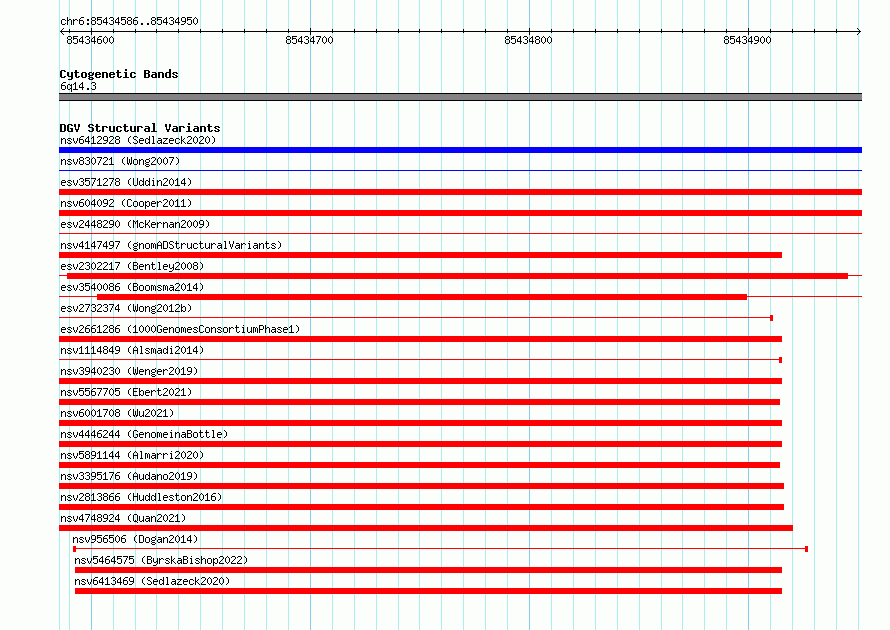Click the red nsv604092 Cooper2011 bar
This screenshot has height=630, width=890.
tap(460, 213)
